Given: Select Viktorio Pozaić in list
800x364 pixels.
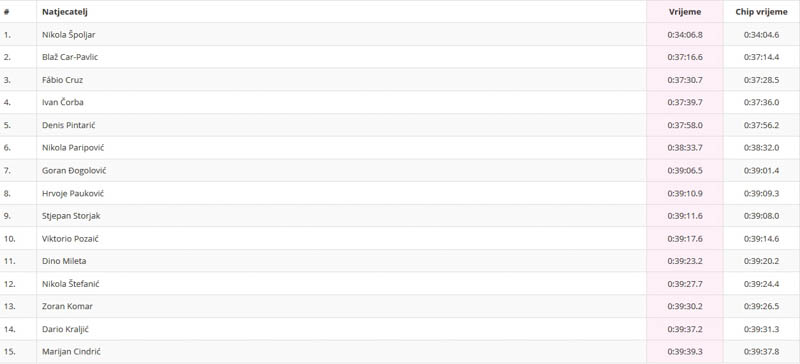Looking at the screenshot, I should click(70, 238).
